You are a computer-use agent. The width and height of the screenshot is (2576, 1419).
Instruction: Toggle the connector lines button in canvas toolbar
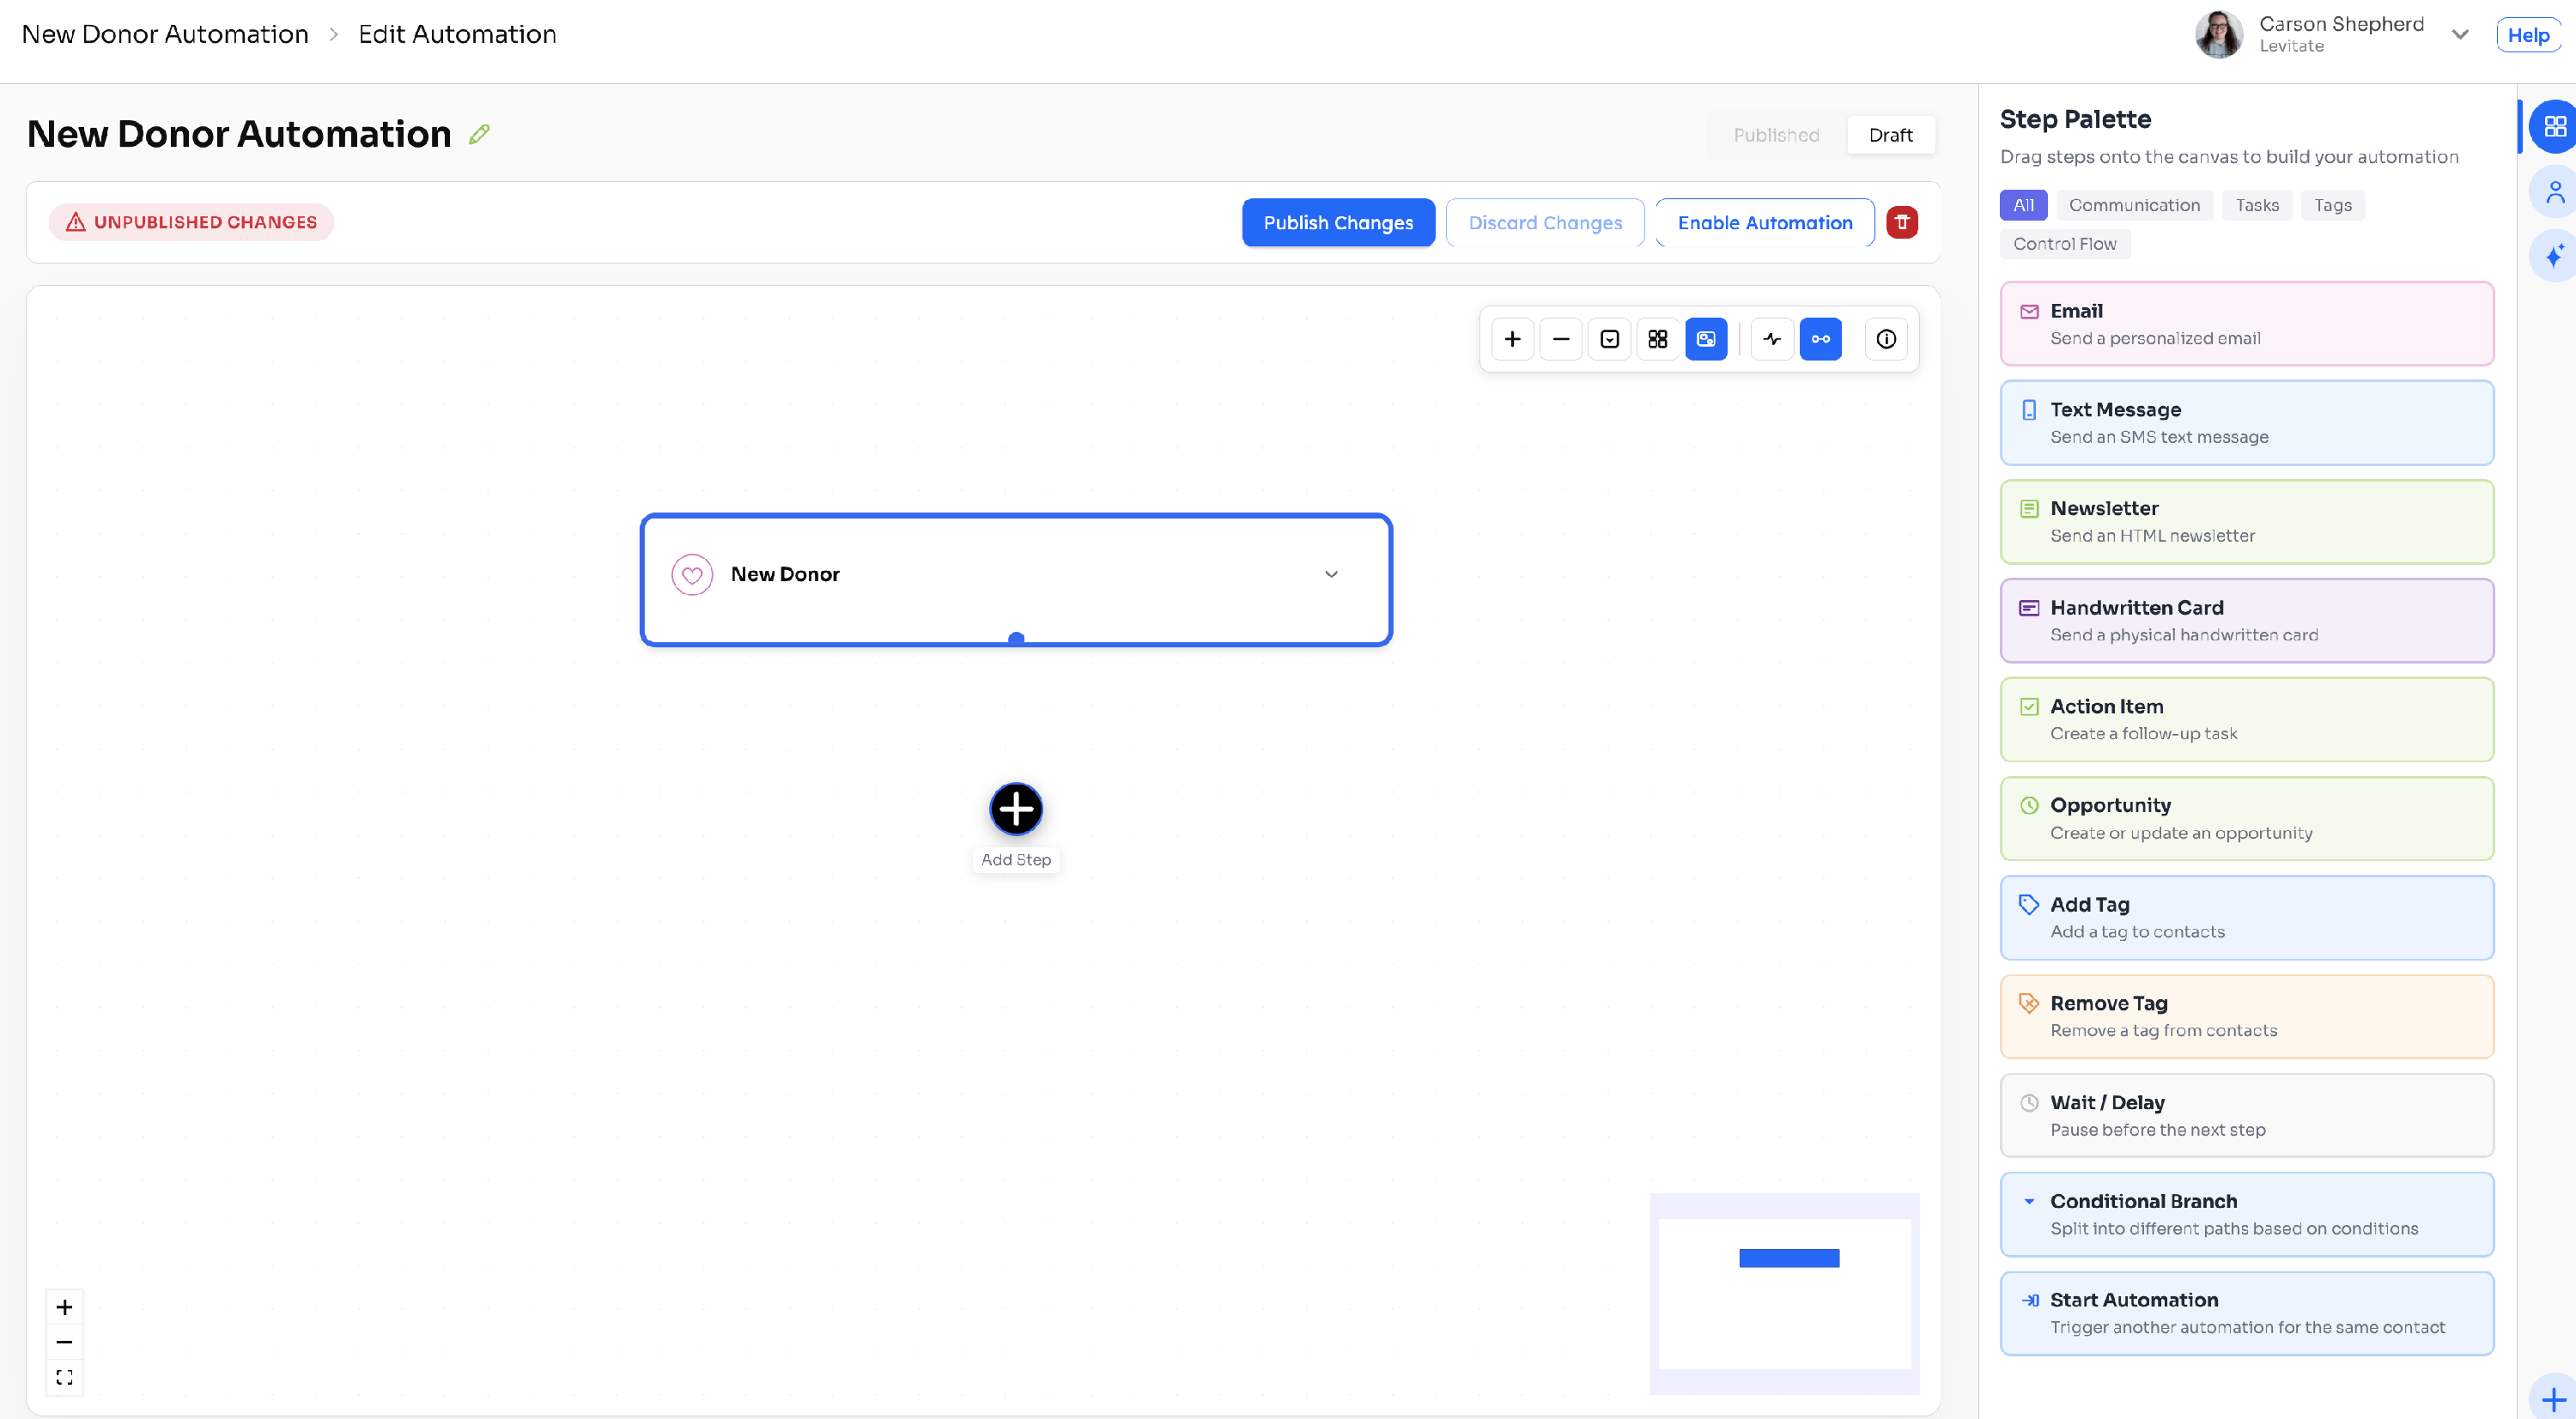(1820, 339)
